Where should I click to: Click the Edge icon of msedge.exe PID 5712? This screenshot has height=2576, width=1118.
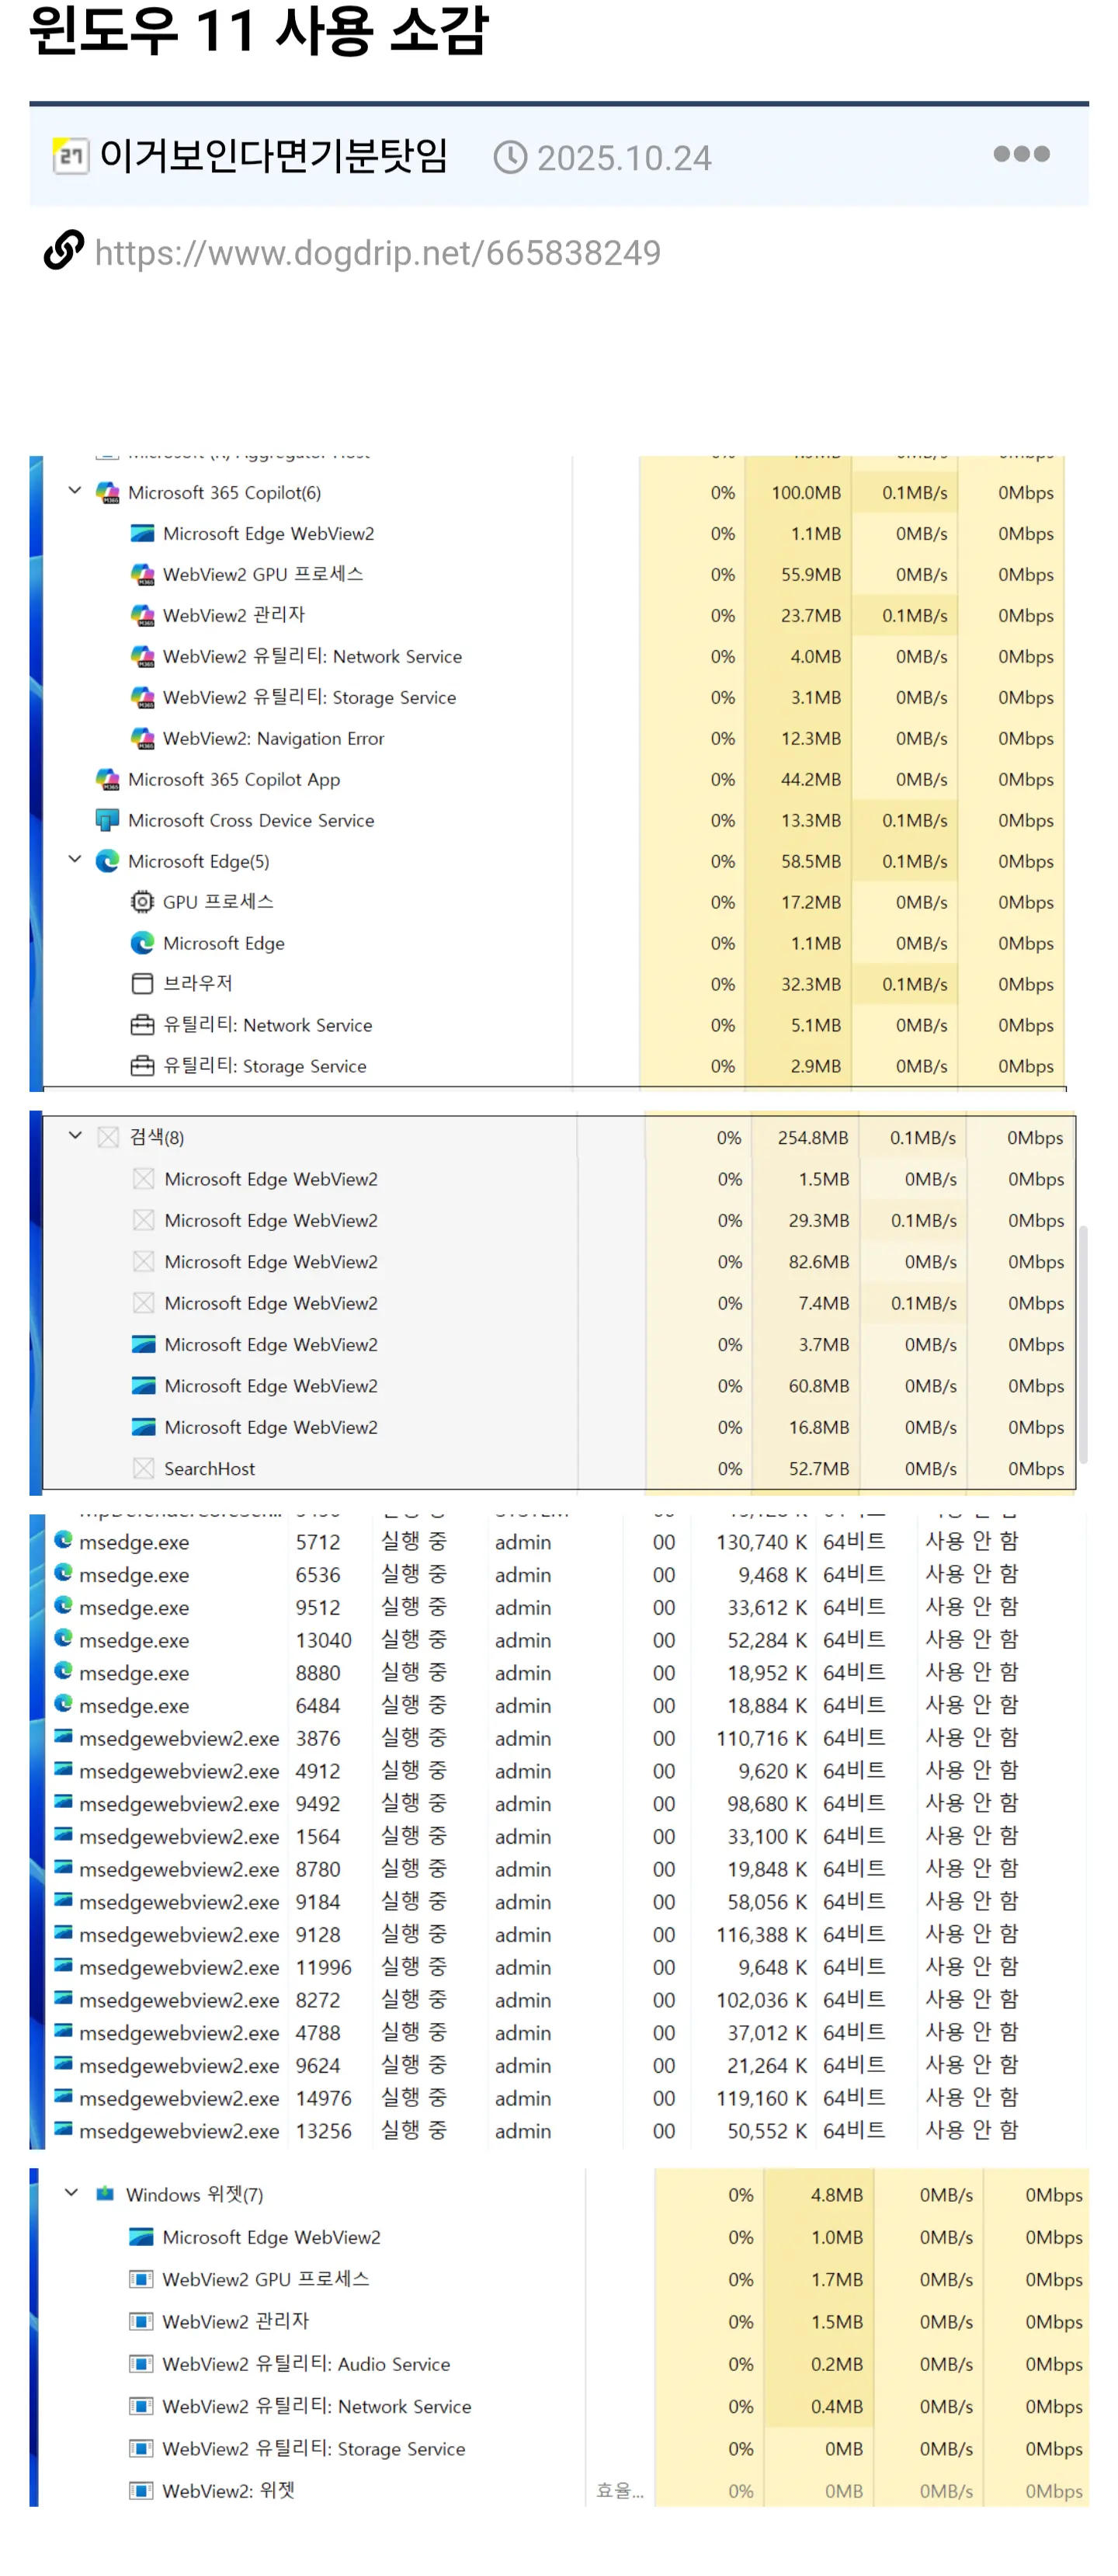pyautogui.click(x=63, y=1541)
